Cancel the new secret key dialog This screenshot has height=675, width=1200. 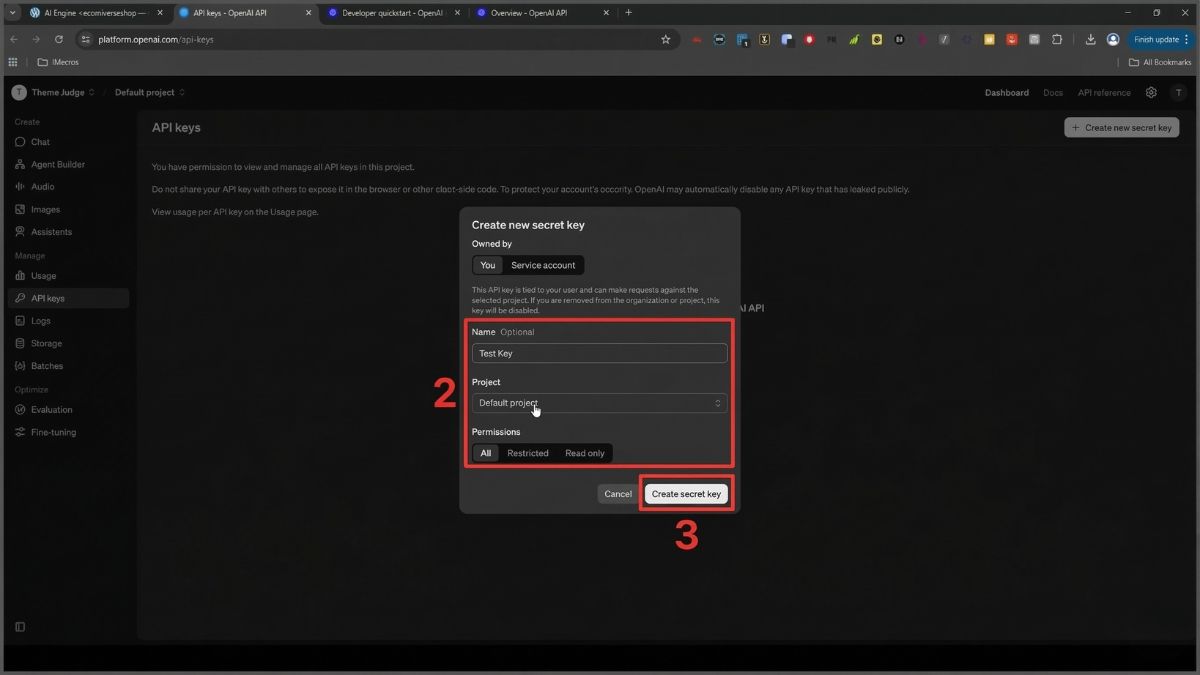point(618,494)
